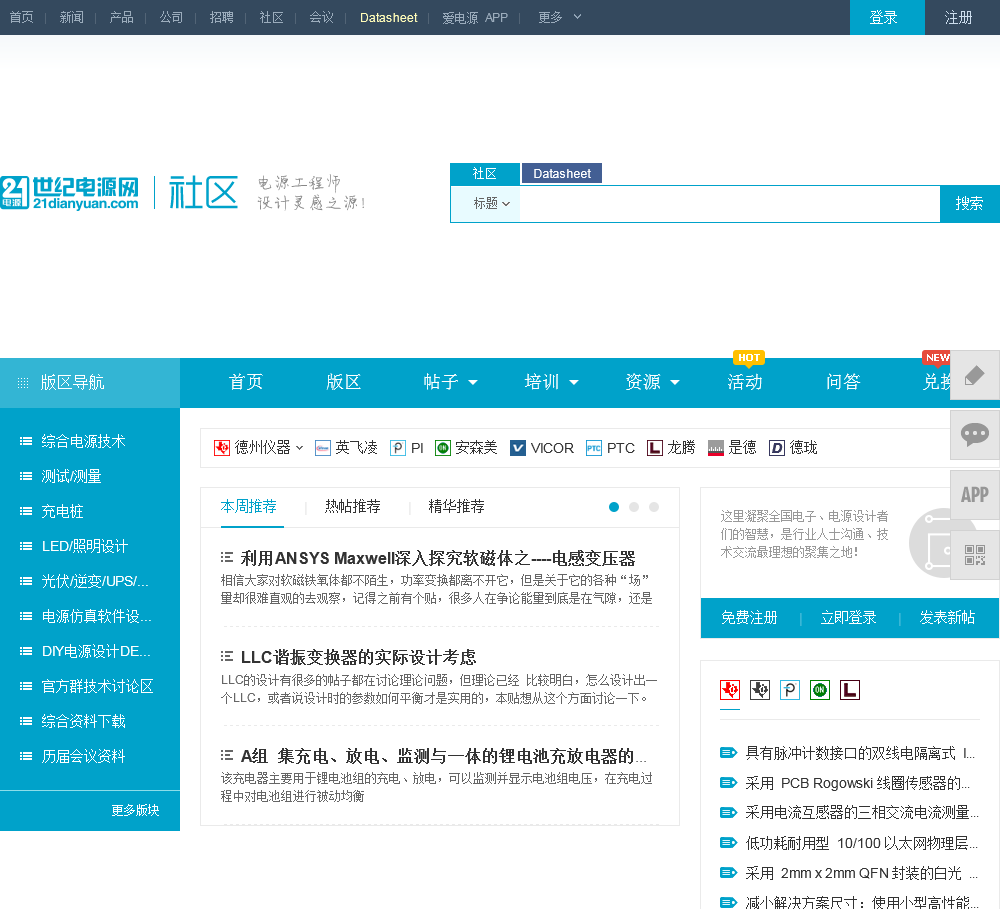Click the search text input field
Viewport: 1000px width, 909px height.
729,204
